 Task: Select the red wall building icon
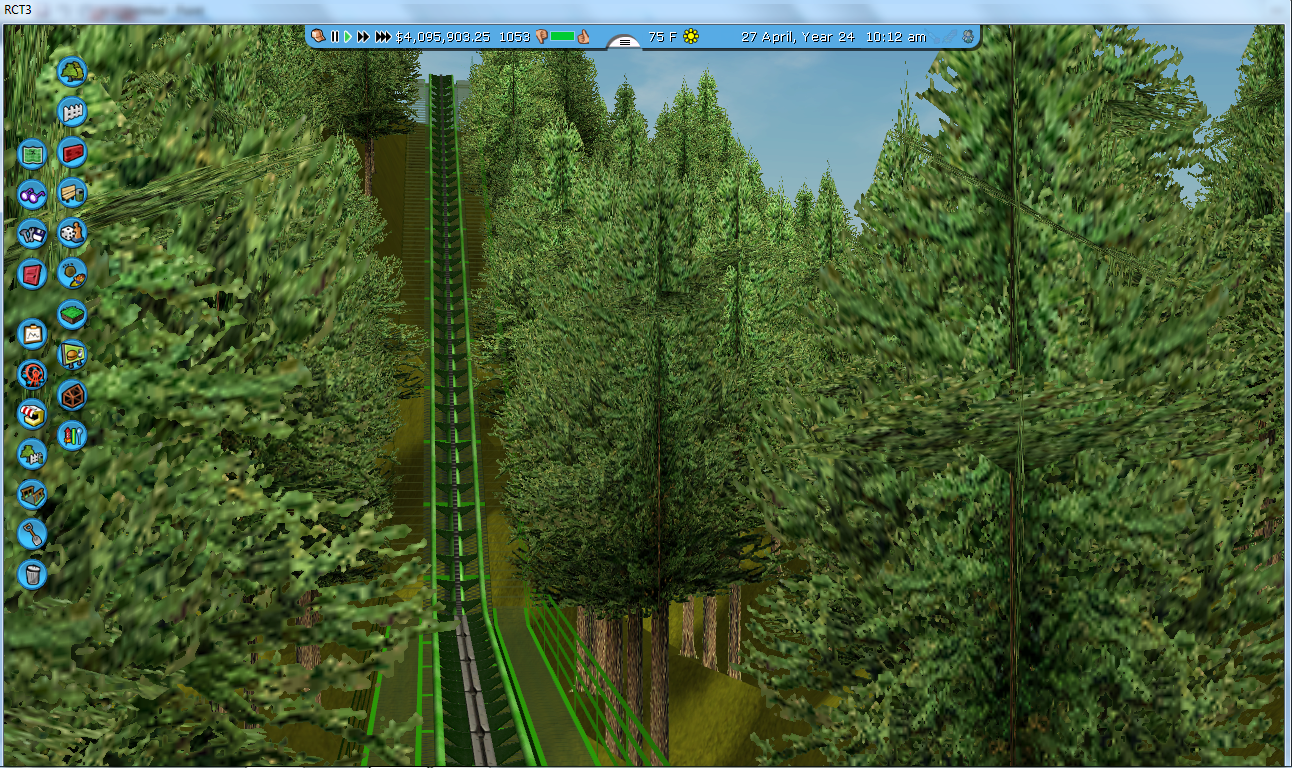(72, 152)
